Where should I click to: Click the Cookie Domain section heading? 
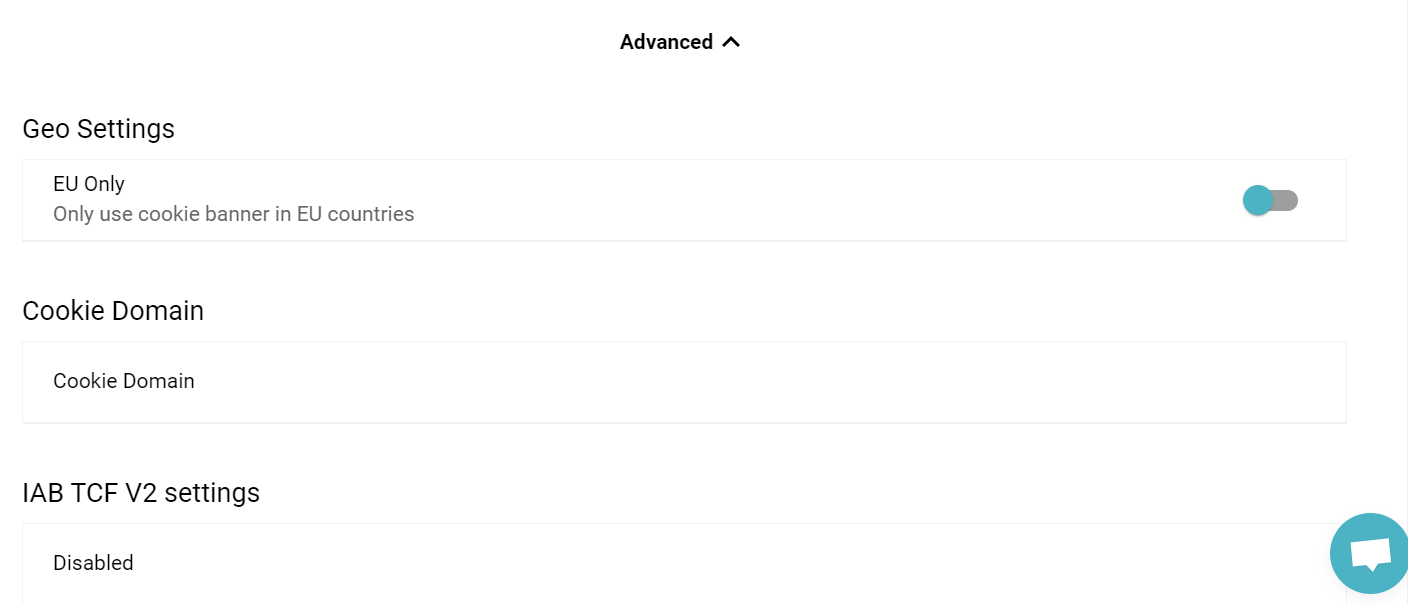tap(113, 311)
